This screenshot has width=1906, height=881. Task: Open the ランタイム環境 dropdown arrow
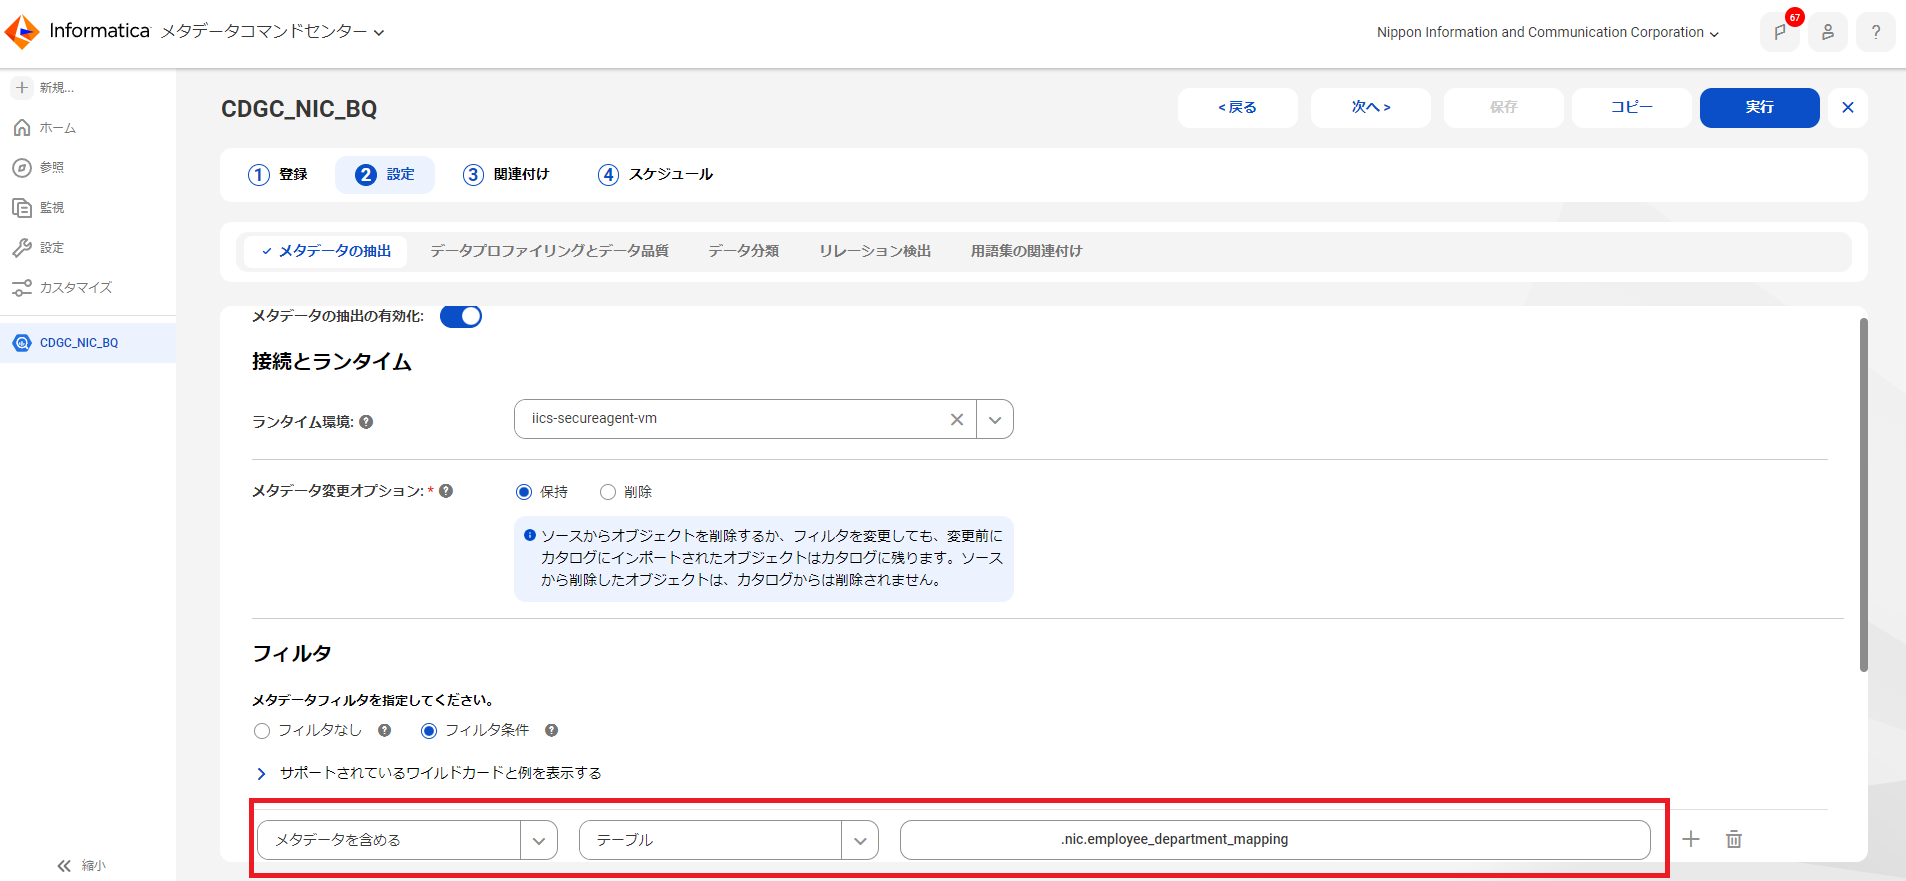(x=995, y=420)
